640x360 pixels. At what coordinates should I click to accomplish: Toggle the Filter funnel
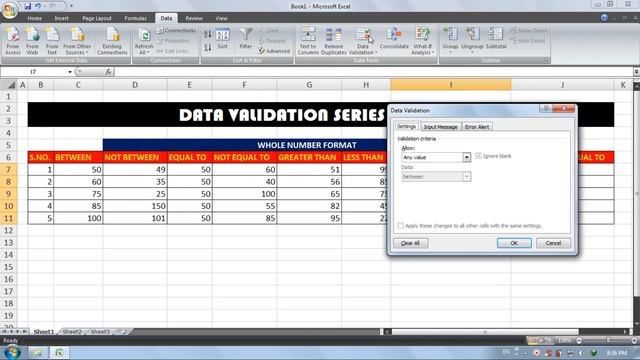click(246, 39)
